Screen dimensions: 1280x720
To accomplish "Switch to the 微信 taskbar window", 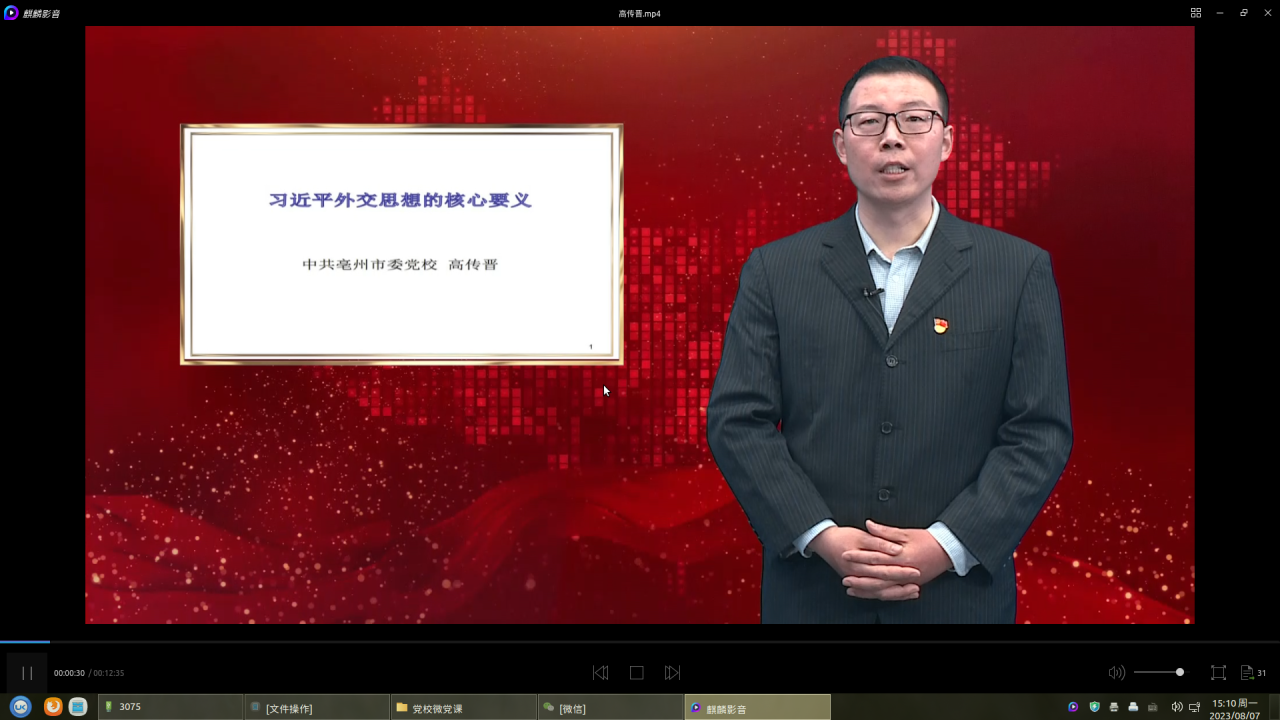I will click(608, 707).
